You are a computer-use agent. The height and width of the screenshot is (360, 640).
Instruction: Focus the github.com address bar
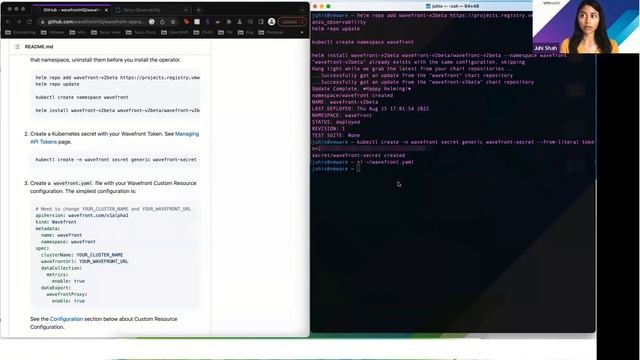(96, 22)
